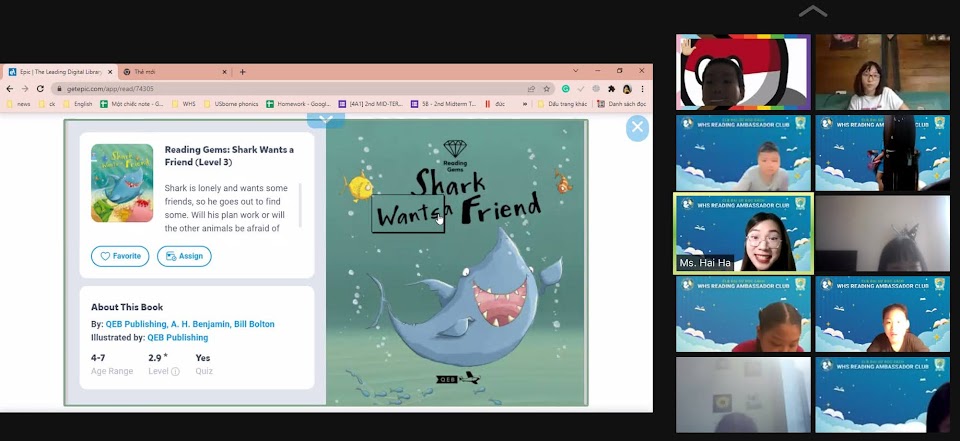960x441 pixels.
Task: Open the tab search dropdown chevron
Action: click(x=576, y=71)
